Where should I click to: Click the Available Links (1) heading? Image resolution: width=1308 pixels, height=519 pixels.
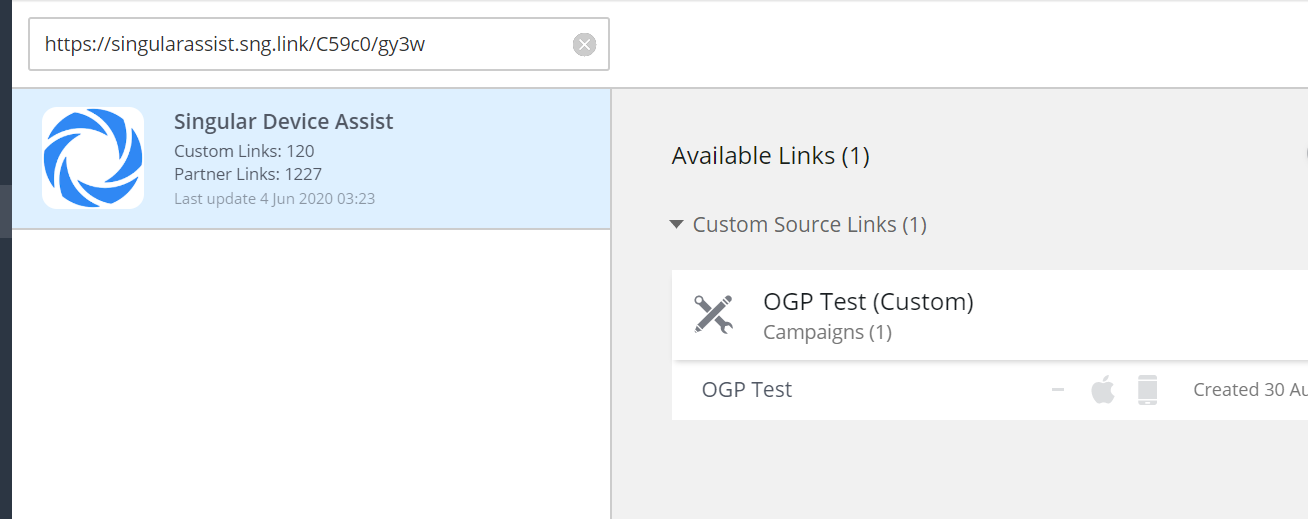point(770,156)
